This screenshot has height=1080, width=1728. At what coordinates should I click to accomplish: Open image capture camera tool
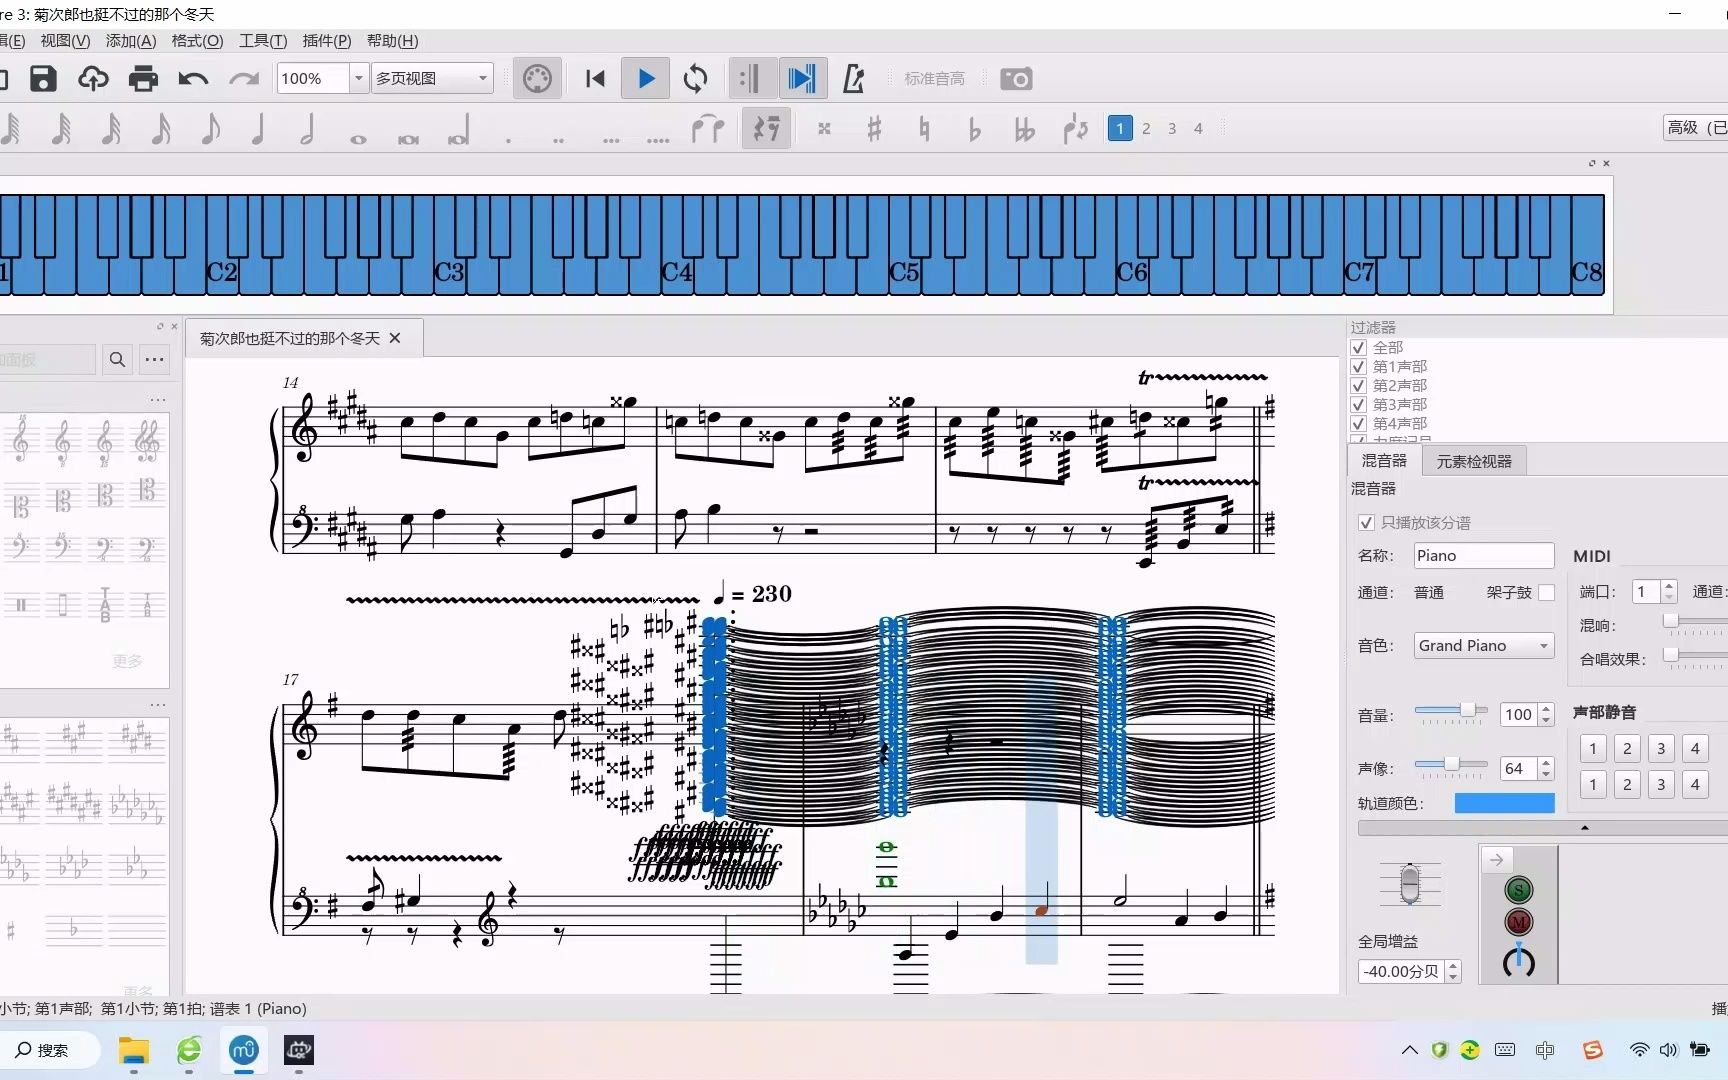1016,79
